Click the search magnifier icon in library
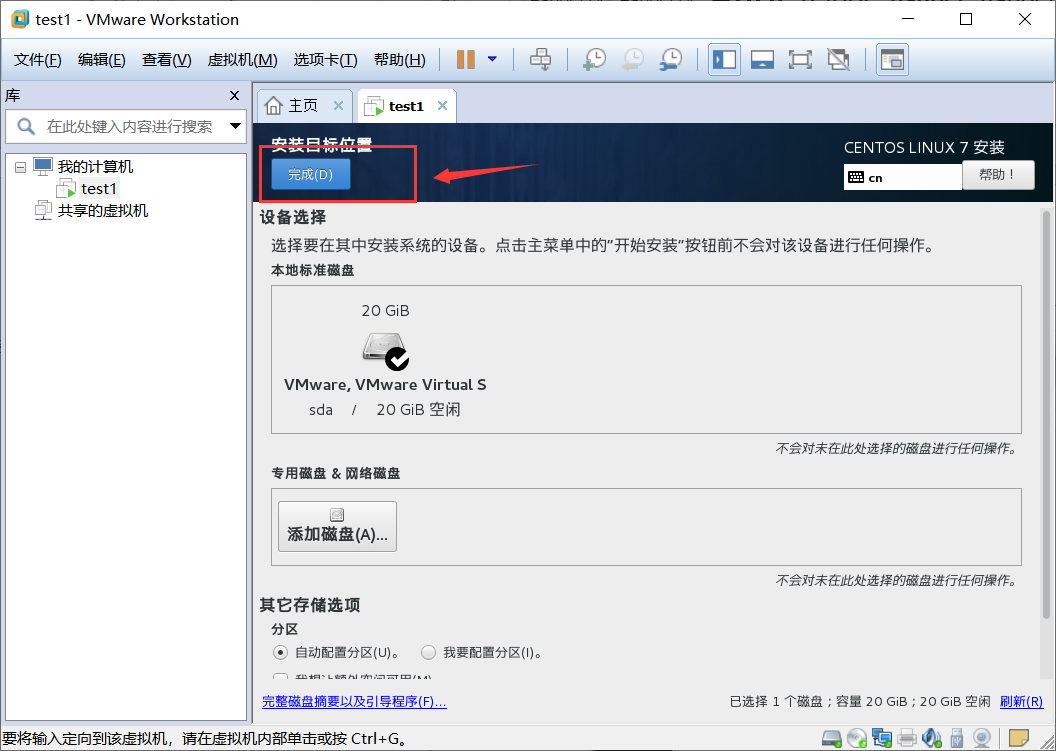Screen dimensions: 1056x751 [26, 126]
